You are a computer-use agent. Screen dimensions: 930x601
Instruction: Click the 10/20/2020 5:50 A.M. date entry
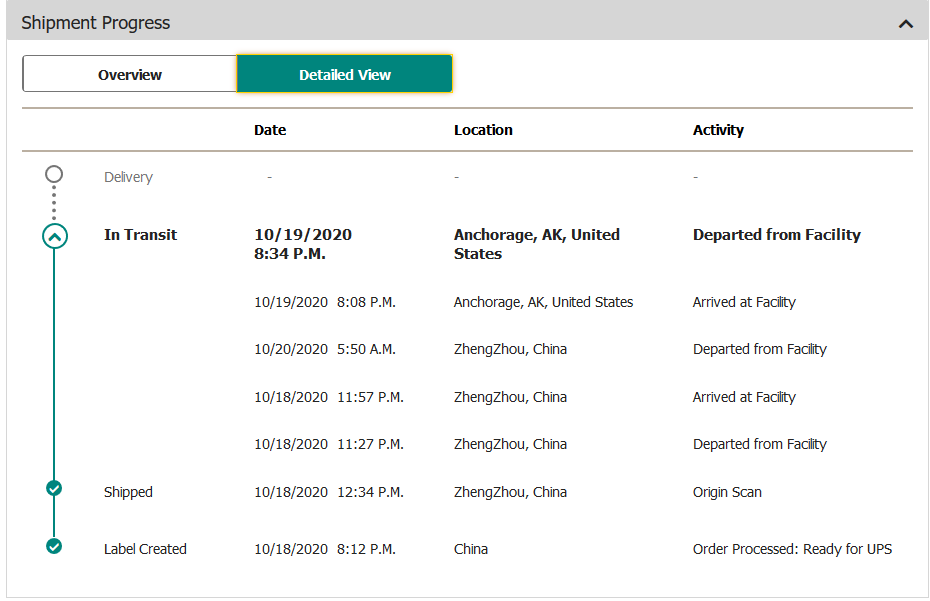click(325, 349)
